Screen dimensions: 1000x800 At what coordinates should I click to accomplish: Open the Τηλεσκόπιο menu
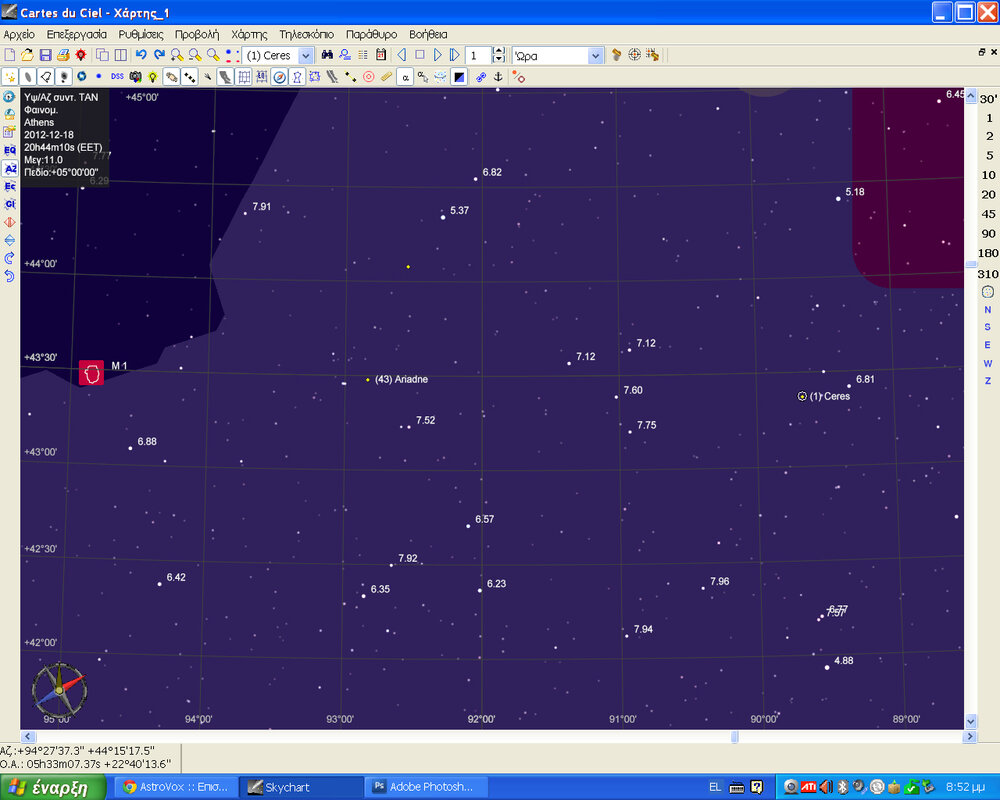tap(306, 34)
